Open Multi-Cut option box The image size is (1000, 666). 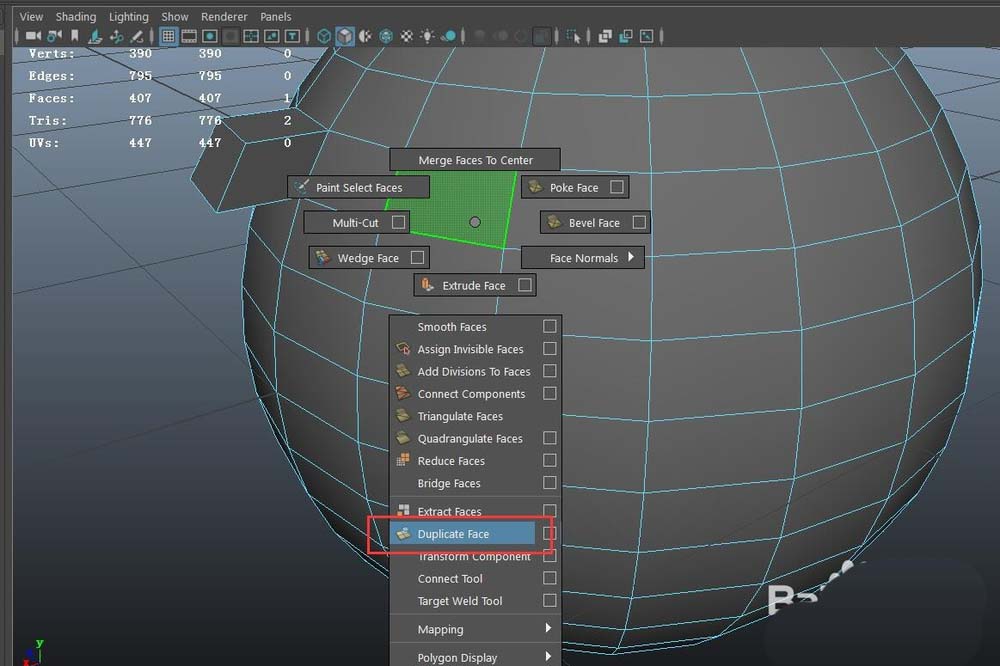tap(399, 222)
